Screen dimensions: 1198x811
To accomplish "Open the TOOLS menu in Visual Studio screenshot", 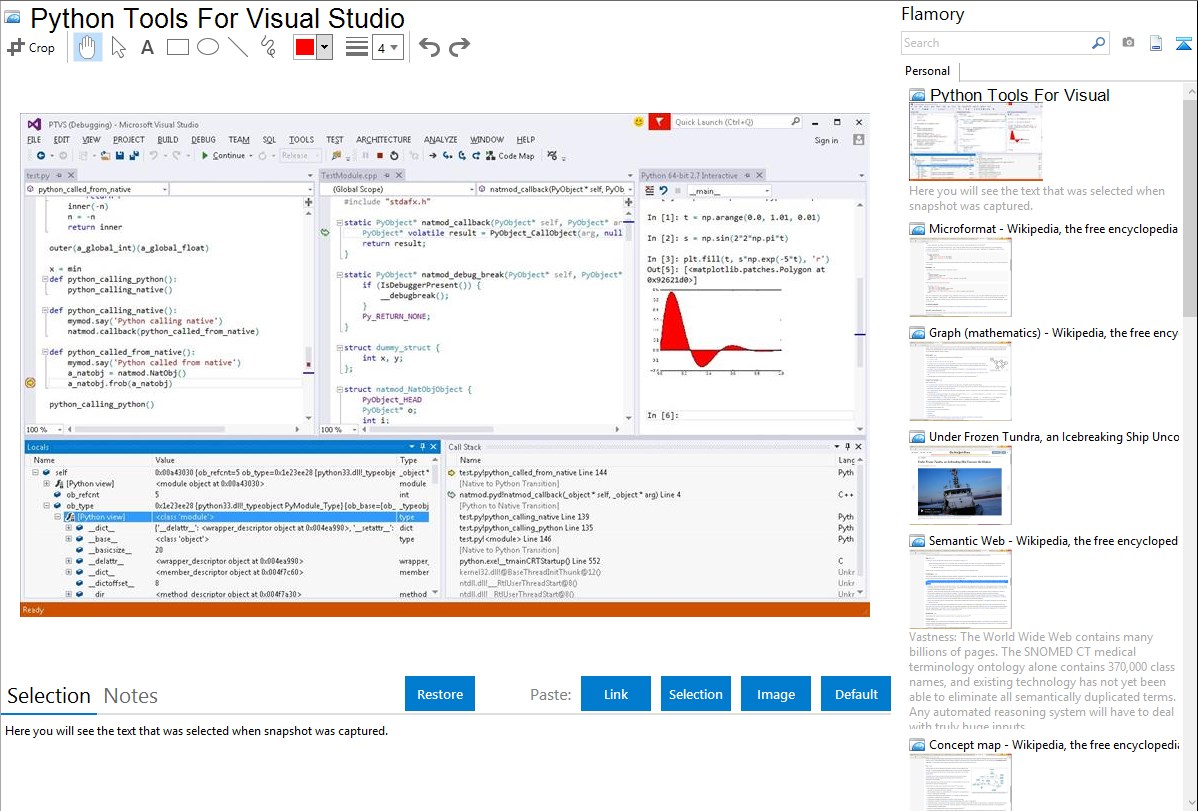I will (301, 140).
